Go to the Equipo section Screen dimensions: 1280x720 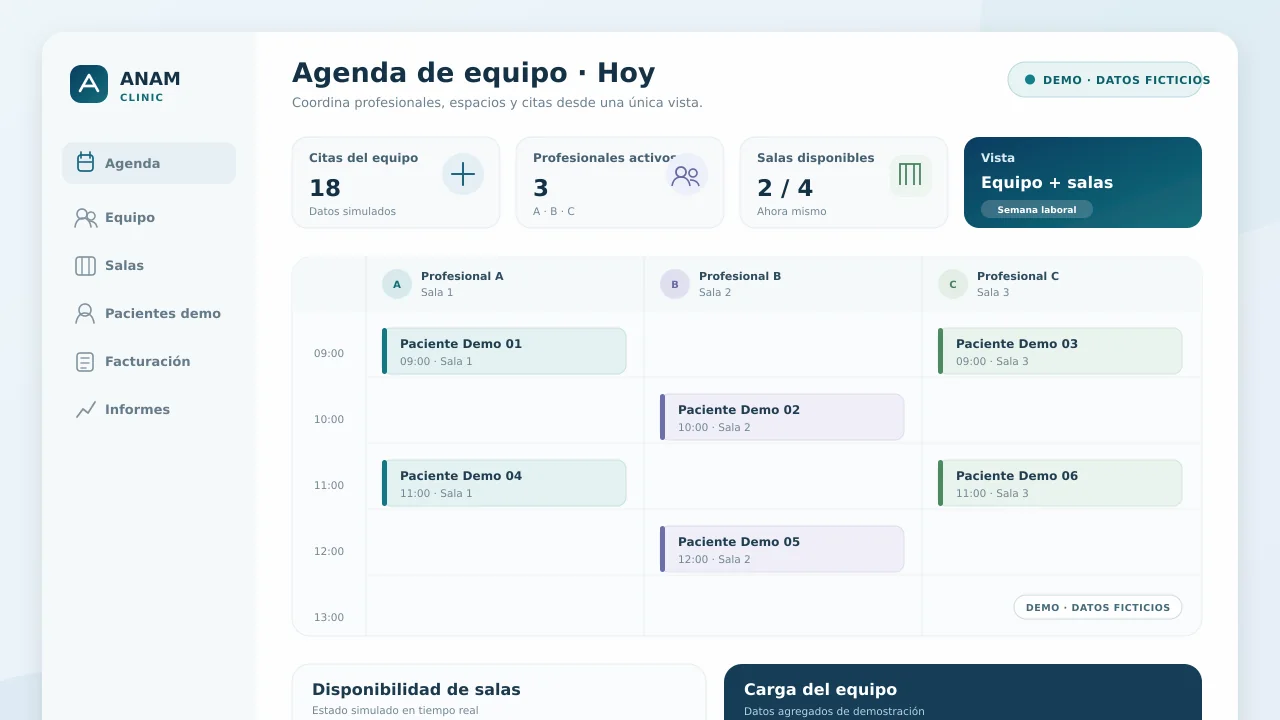(x=149, y=217)
